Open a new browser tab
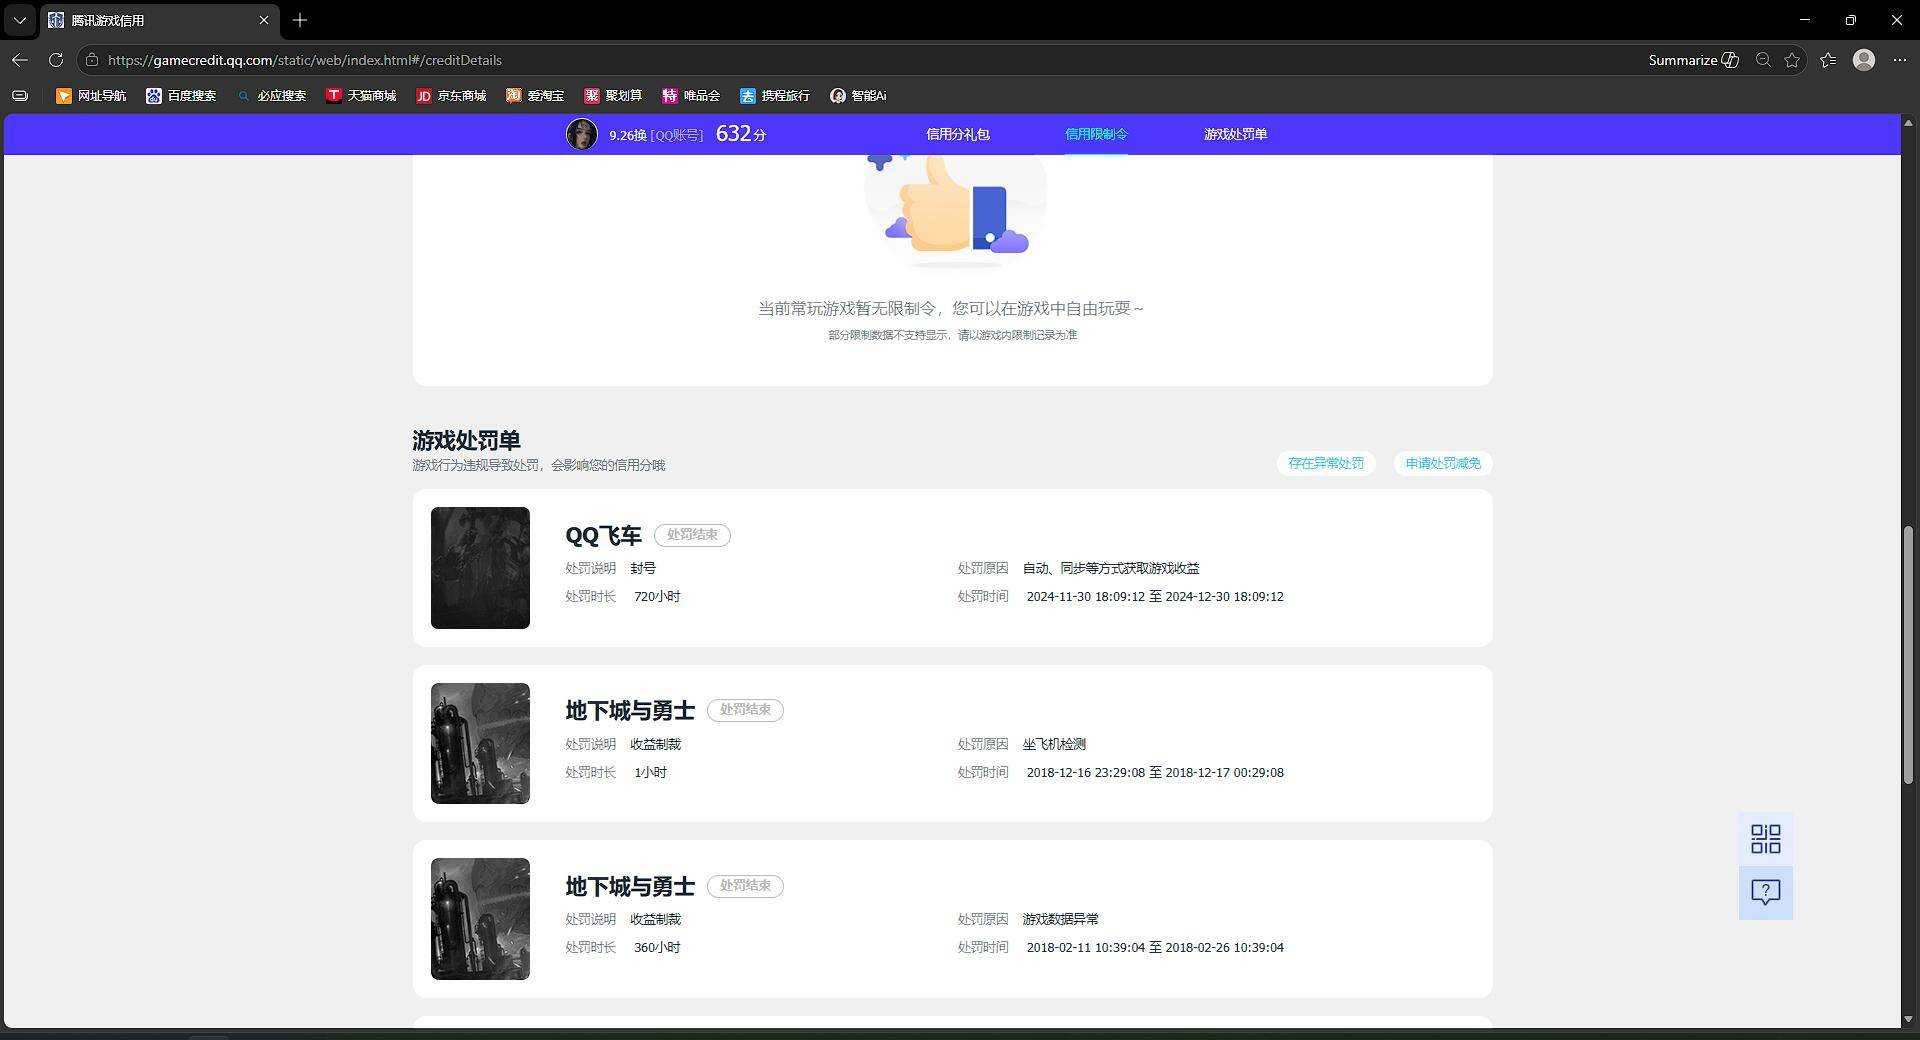This screenshot has height=1040, width=1920. coord(300,20)
